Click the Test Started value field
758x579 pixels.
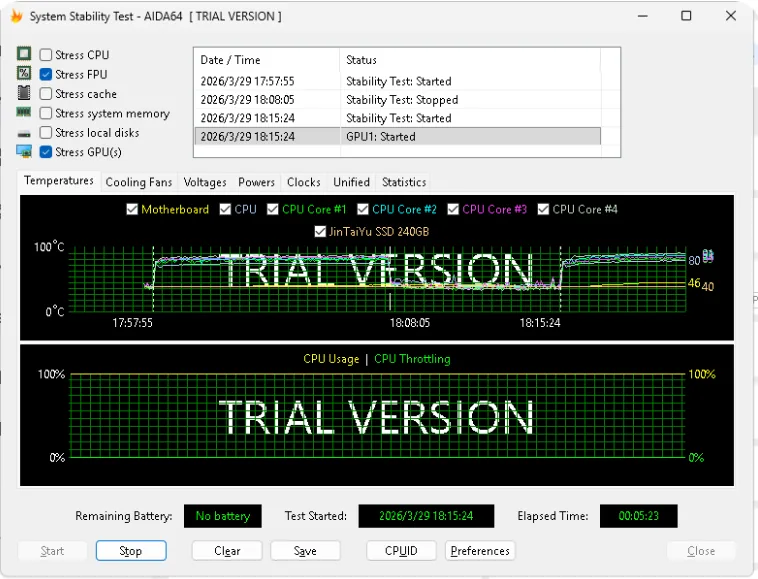(x=426, y=516)
